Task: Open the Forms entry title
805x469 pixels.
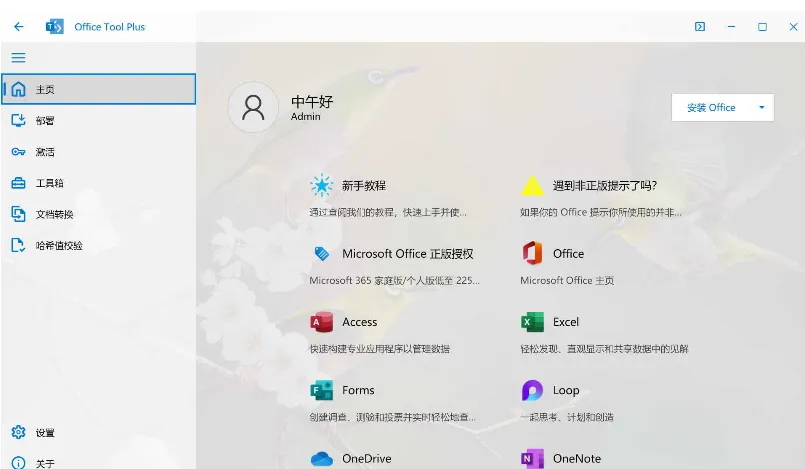Action: [358, 390]
